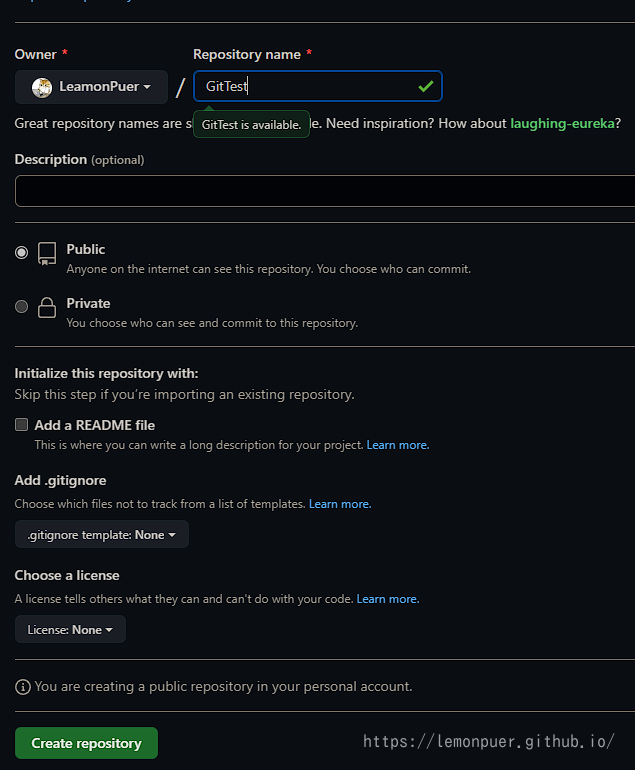The image size is (635, 770).
Task: Select the Public radio button
Action: pyautogui.click(x=22, y=252)
